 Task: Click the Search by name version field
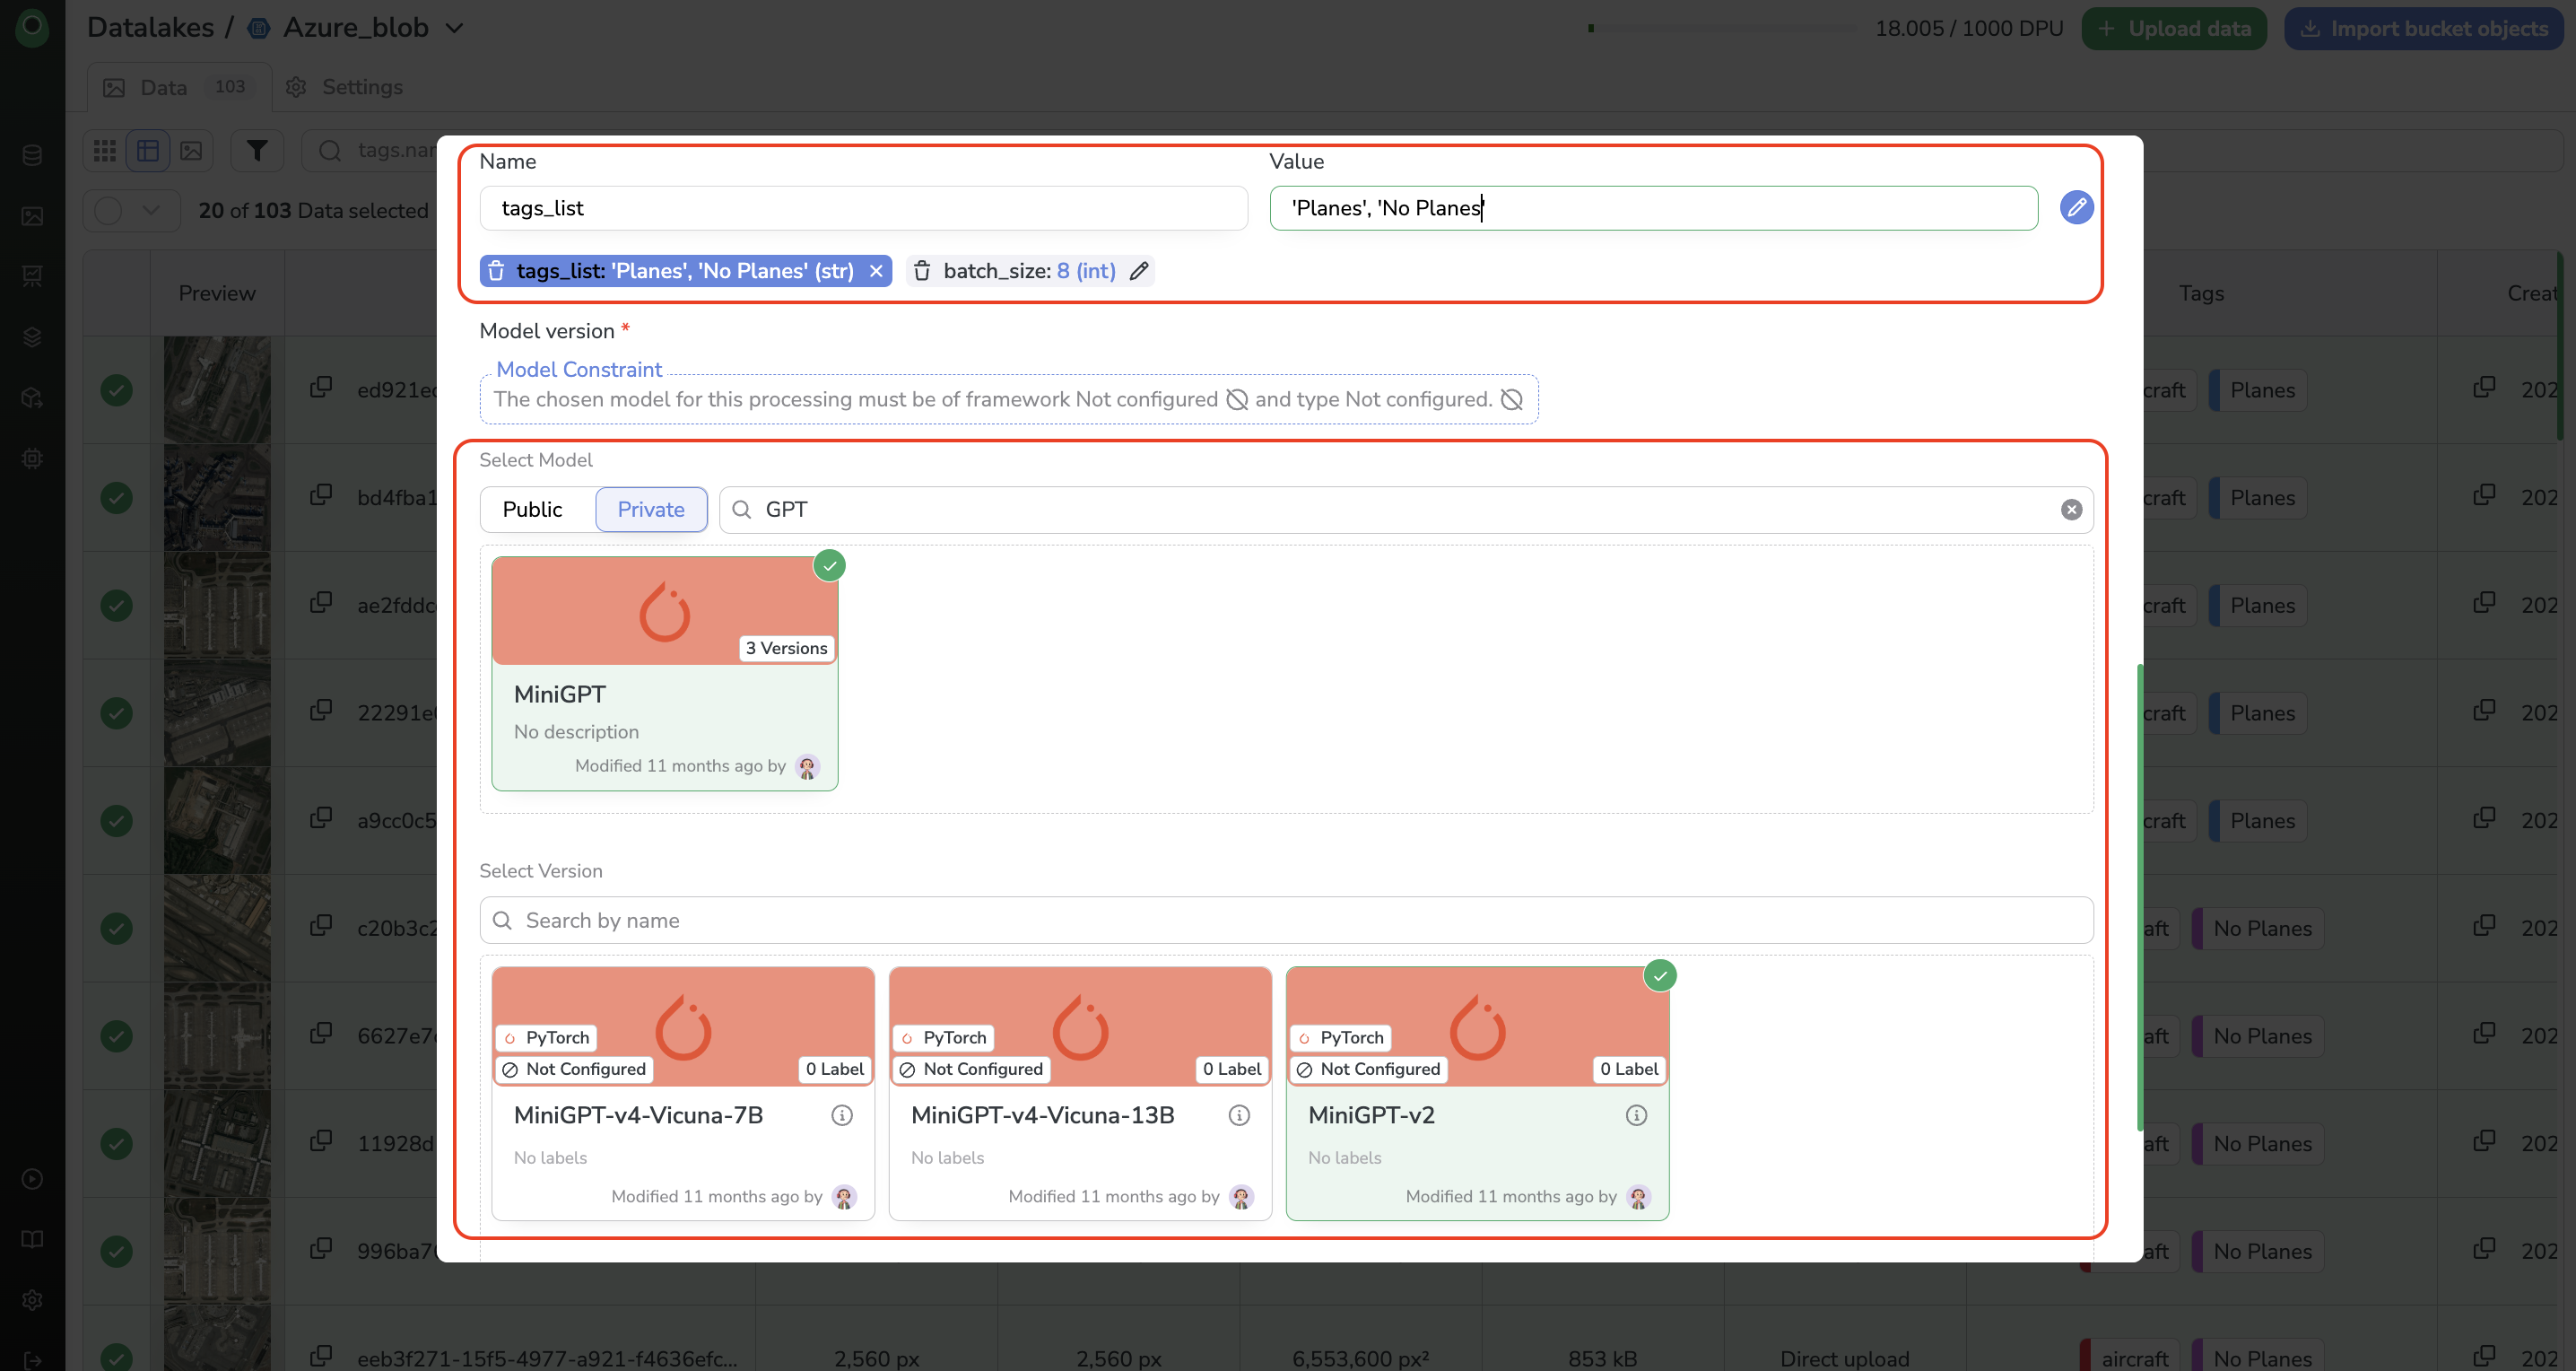[1286, 920]
